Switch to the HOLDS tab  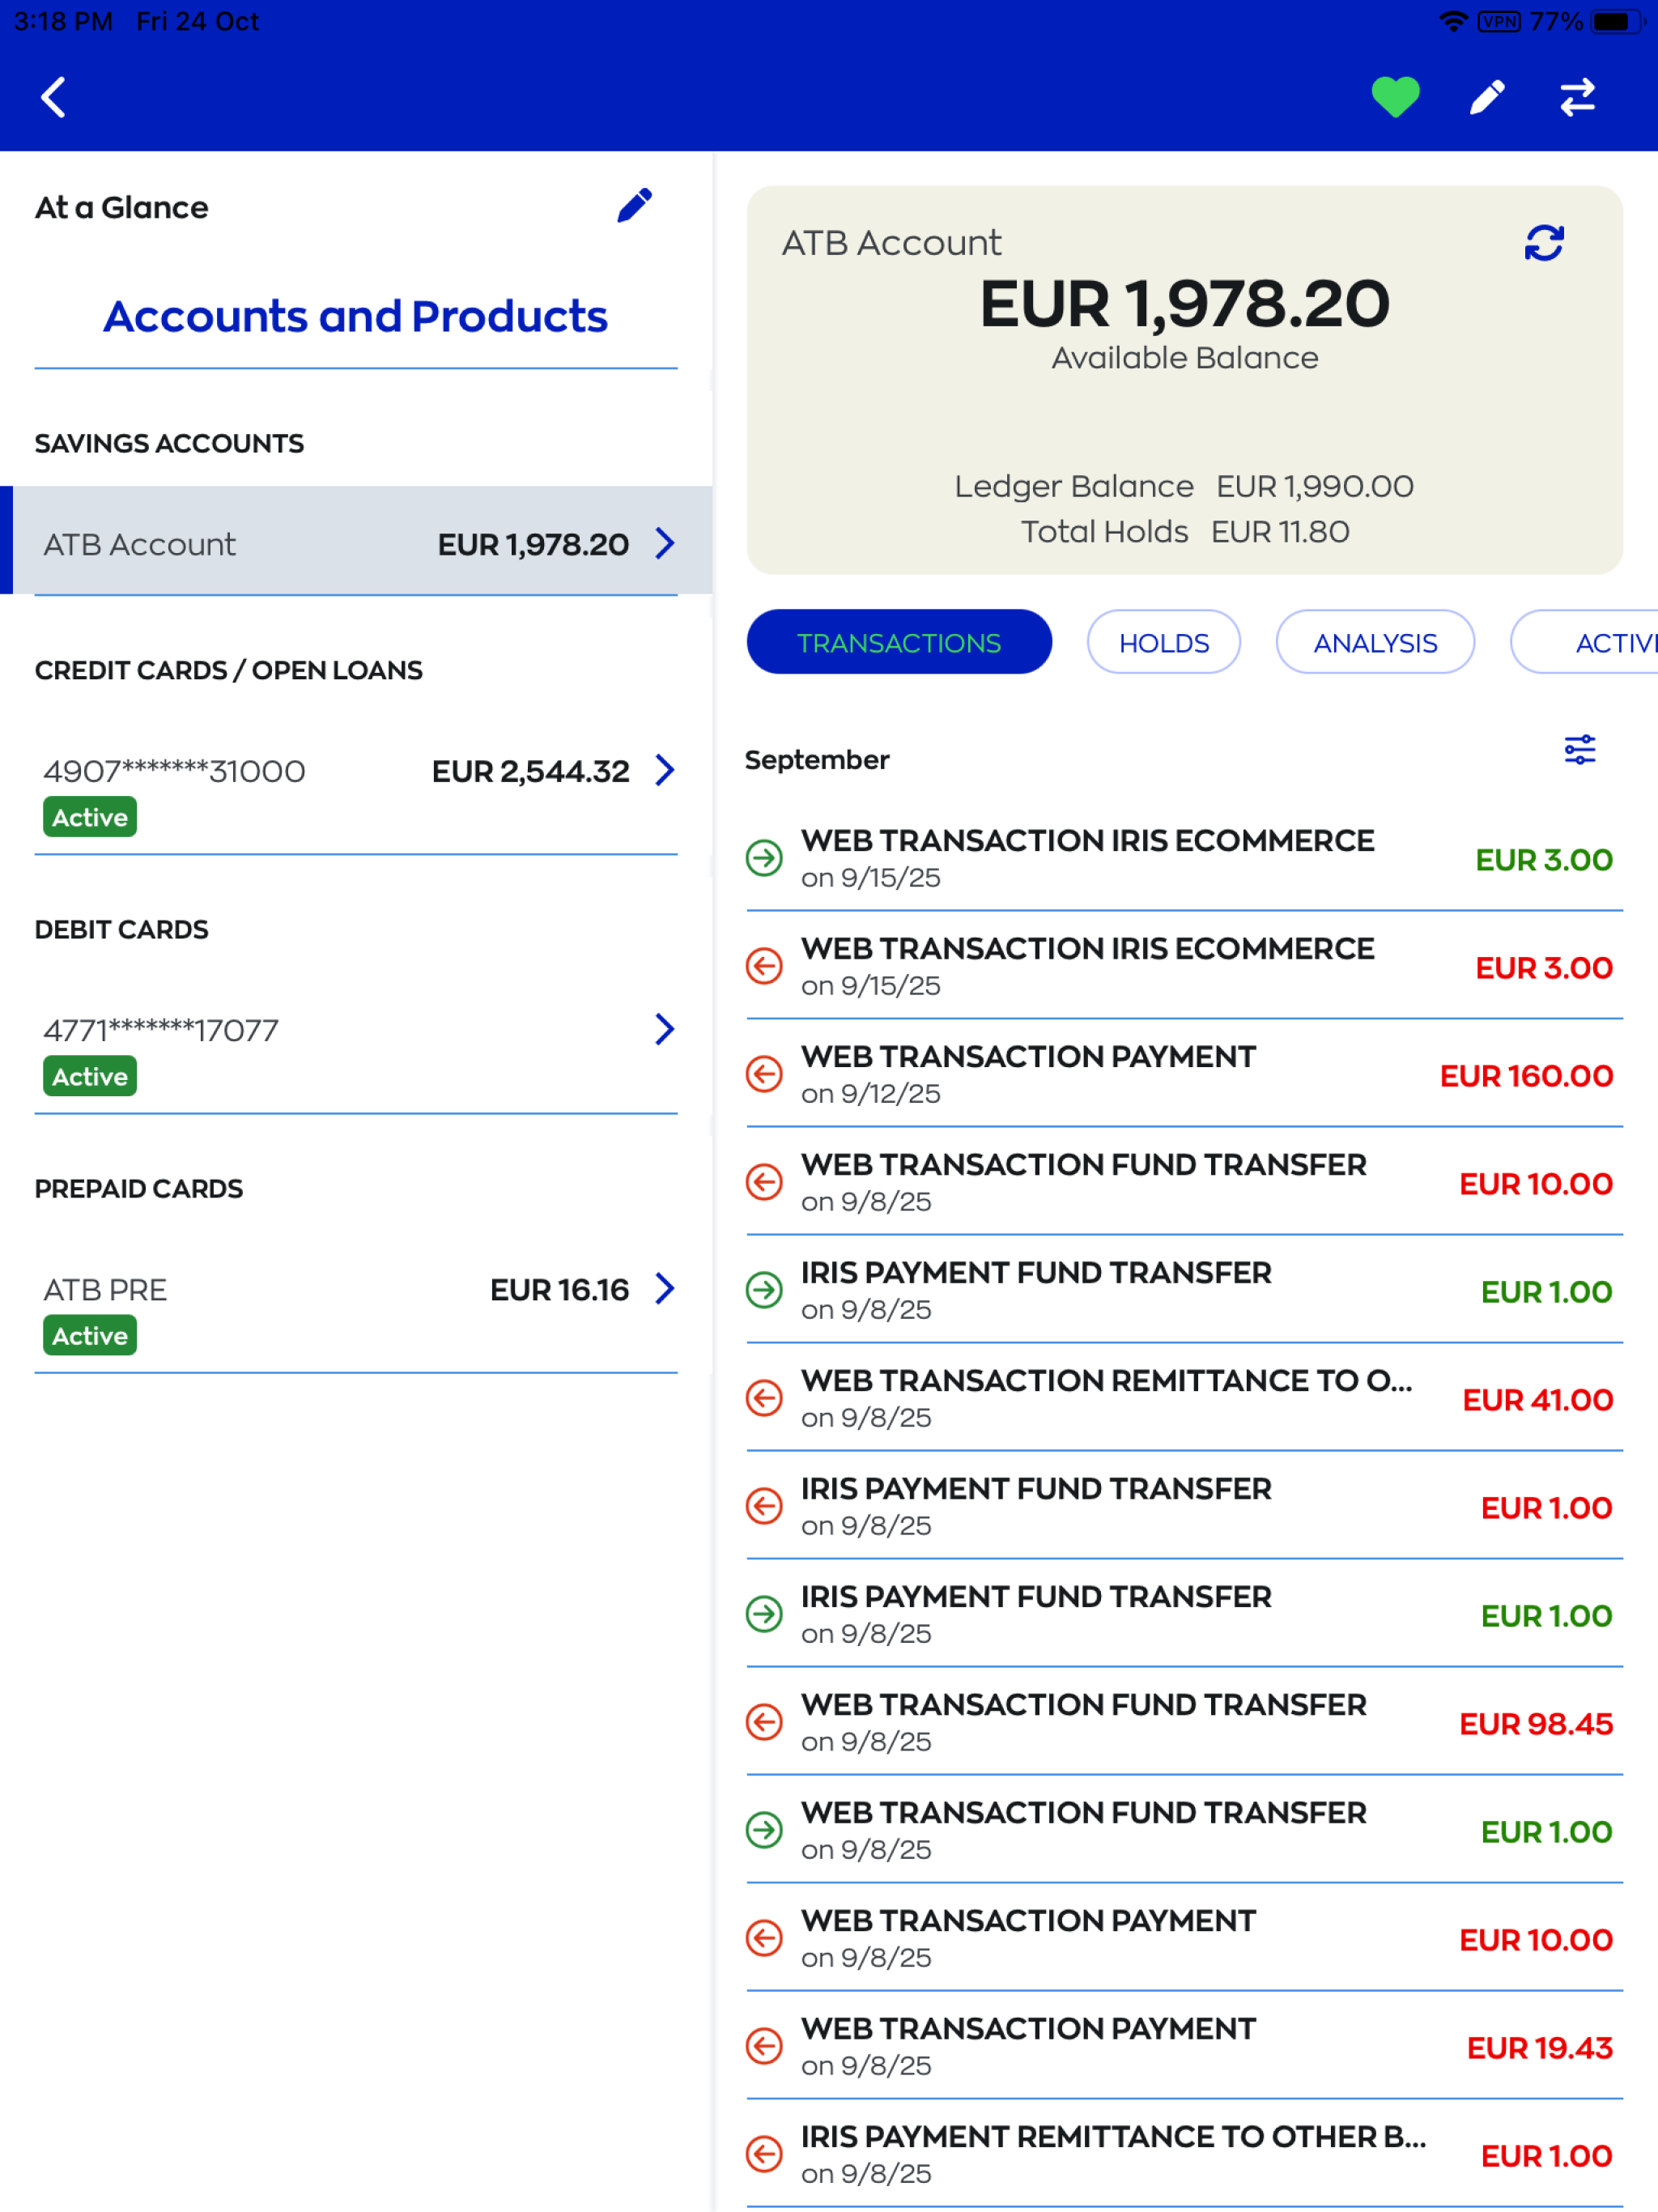click(1163, 642)
